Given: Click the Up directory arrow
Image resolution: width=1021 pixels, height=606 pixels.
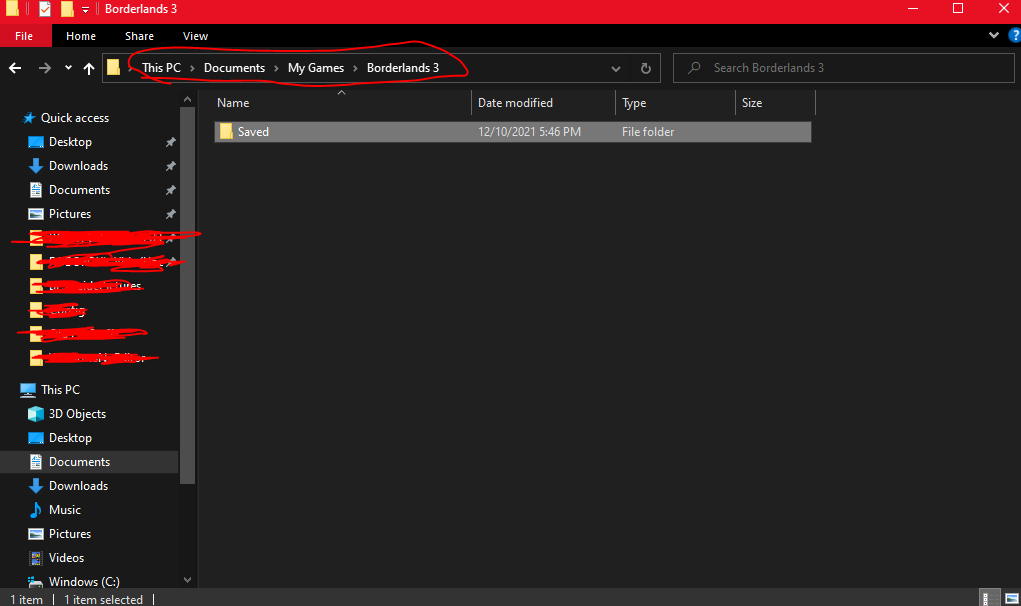Looking at the screenshot, I should (89, 68).
